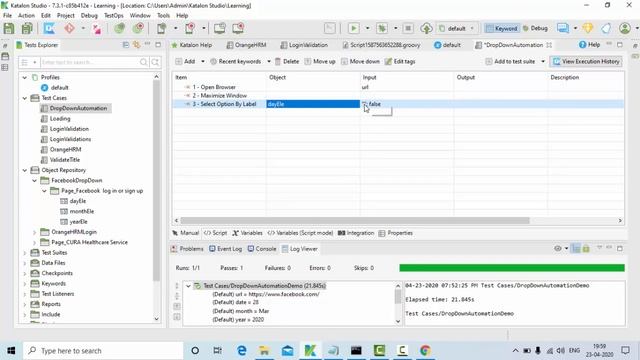Image resolution: width=640 pixels, height=360 pixels.
Task: Expand the OrangeHRMLogin folder
Action: (x=34, y=232)
